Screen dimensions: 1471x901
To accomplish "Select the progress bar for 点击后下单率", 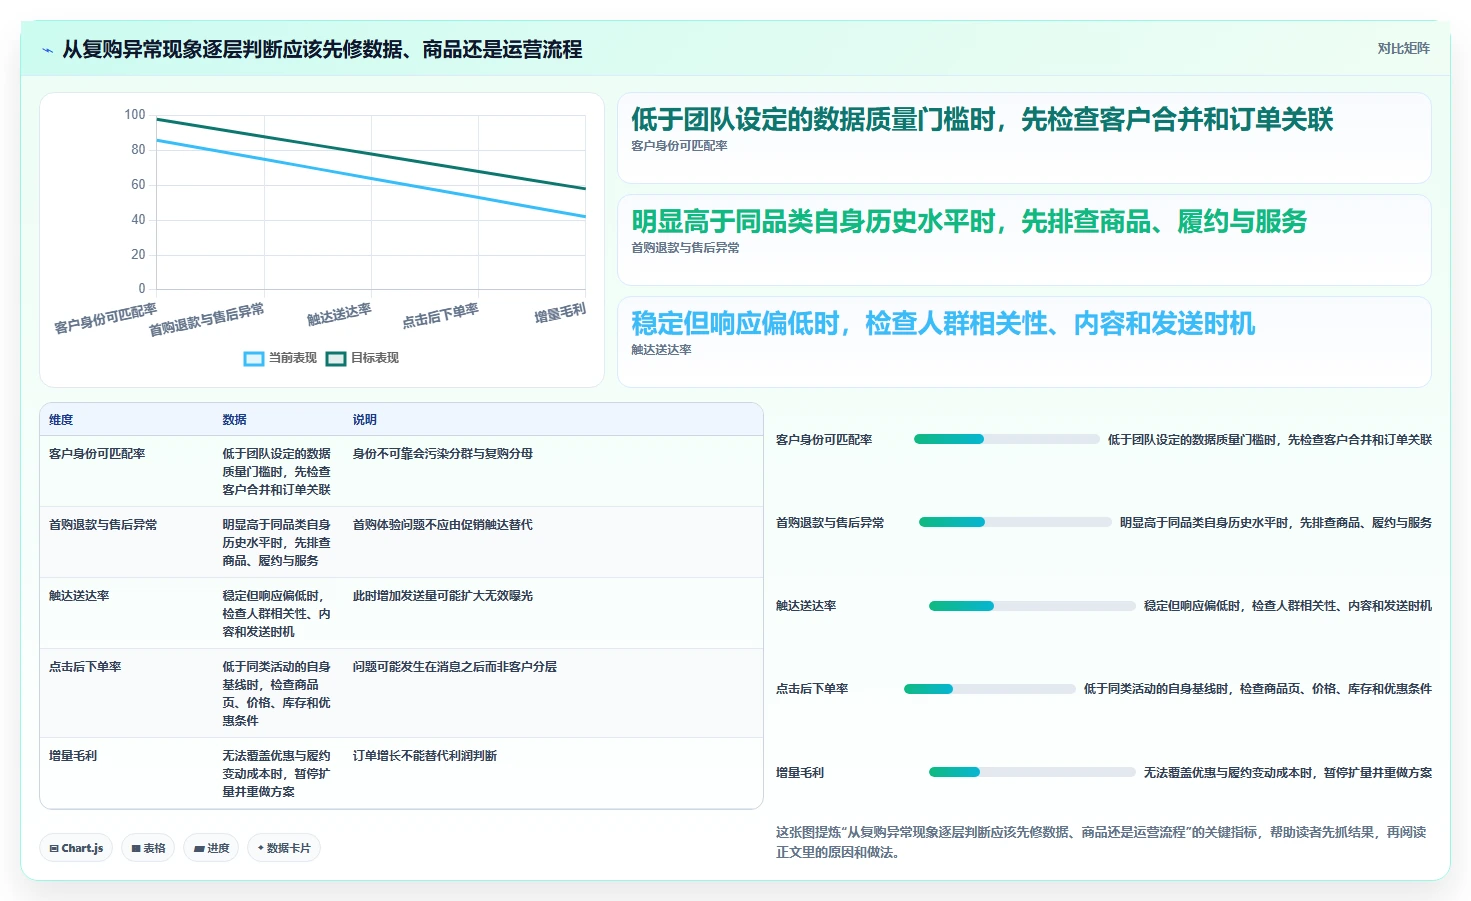I will point(990,689).
